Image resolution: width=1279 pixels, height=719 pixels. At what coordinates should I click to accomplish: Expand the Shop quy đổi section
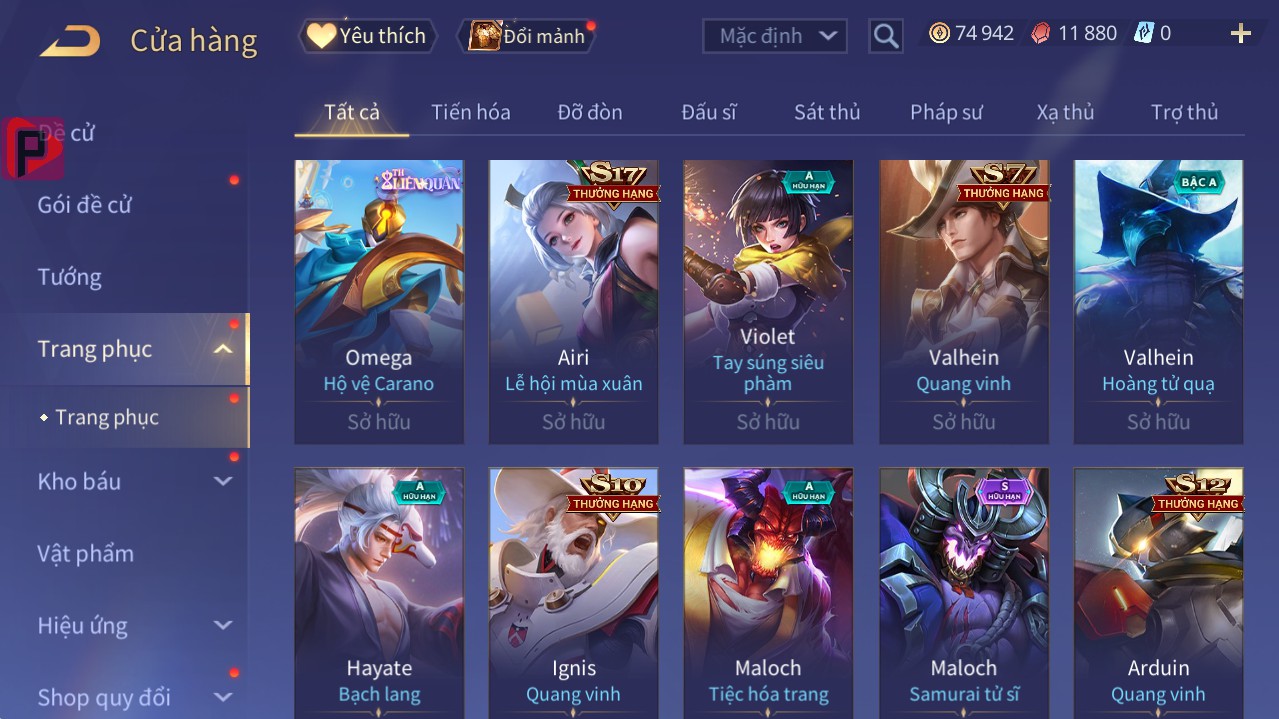tap(224, 697)
